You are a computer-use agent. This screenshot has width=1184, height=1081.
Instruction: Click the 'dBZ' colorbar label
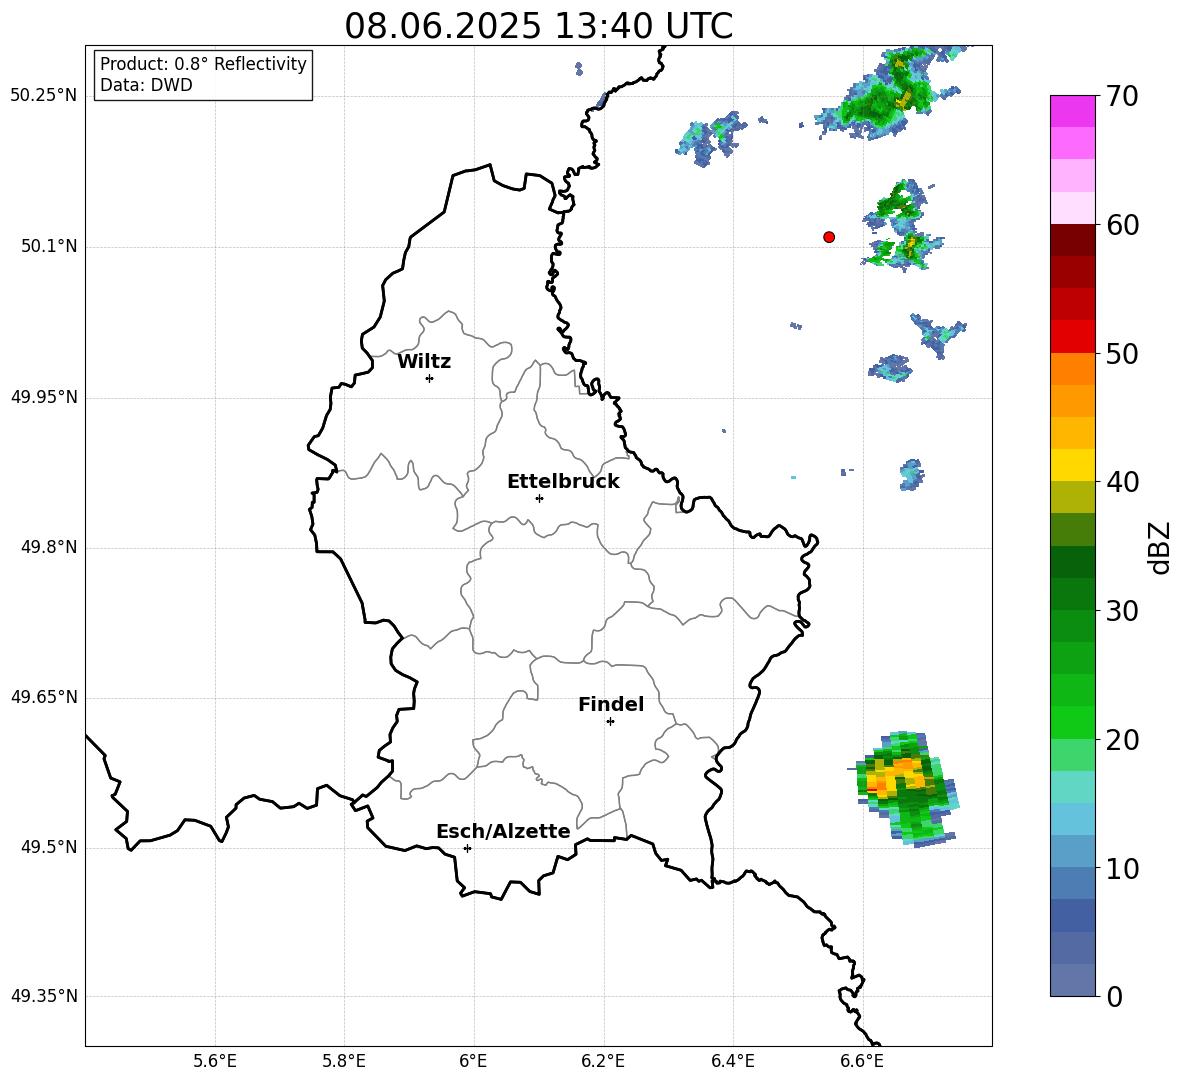[x=1160, y=548]
